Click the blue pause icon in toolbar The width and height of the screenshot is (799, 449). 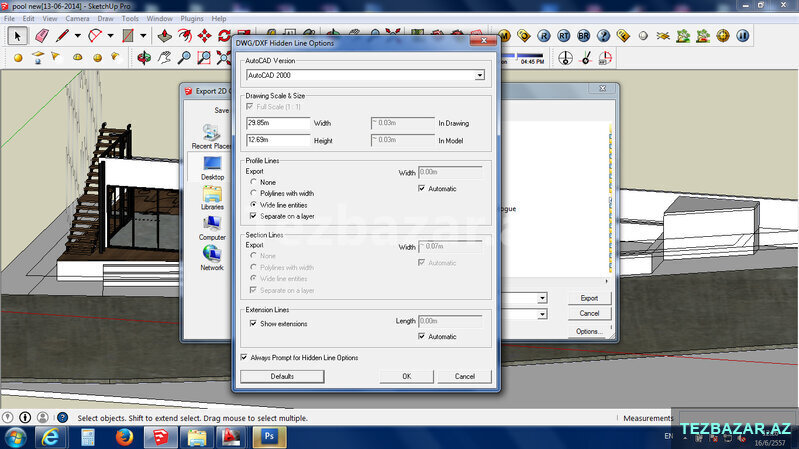tap(742, 36)
